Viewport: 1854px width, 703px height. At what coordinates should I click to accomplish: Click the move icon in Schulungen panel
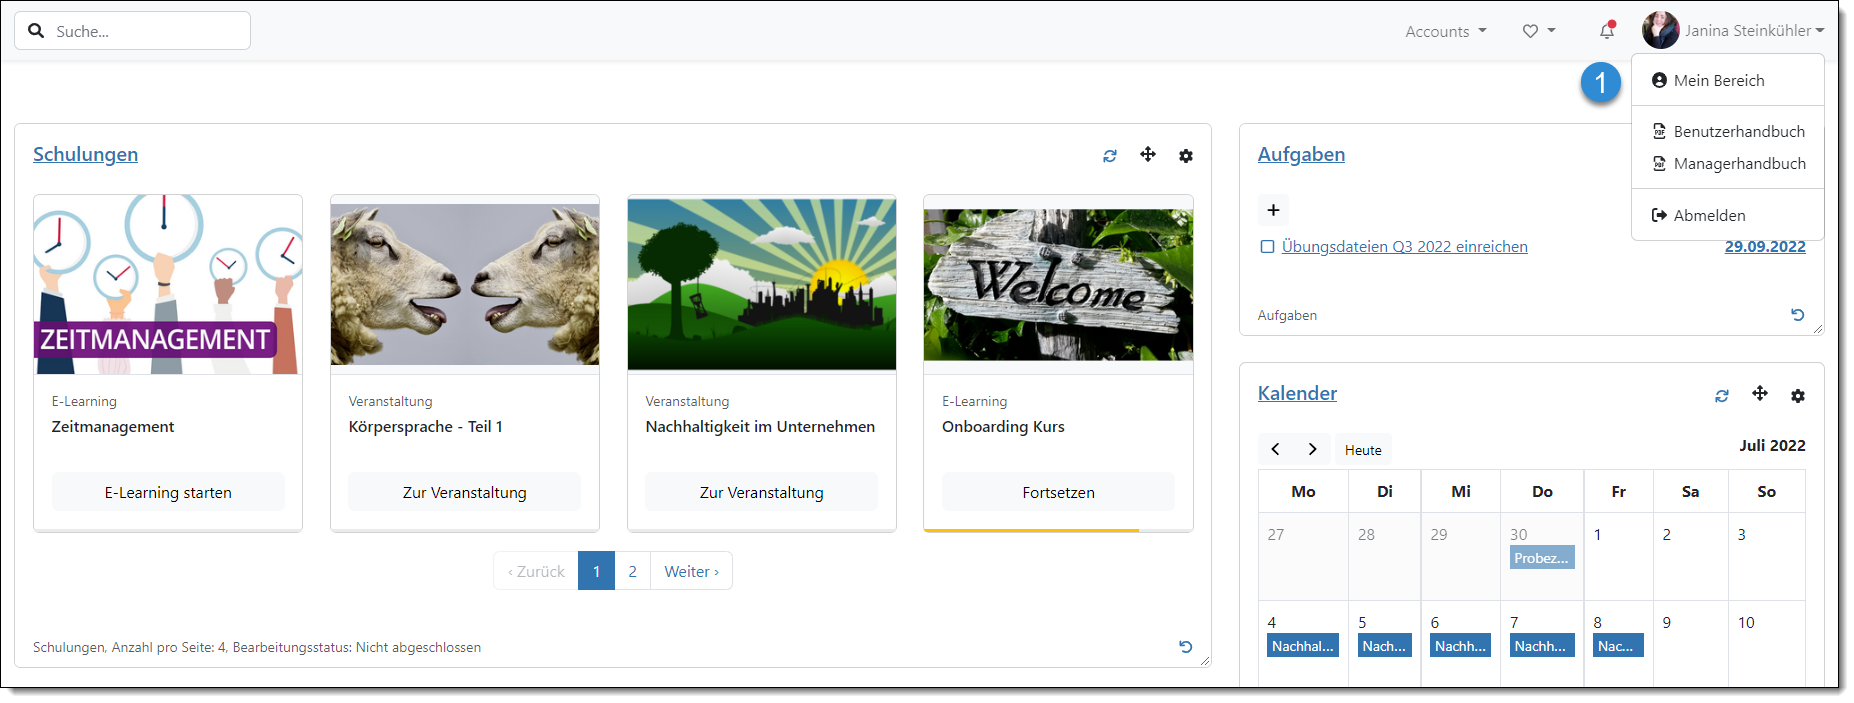[1147, 155]
